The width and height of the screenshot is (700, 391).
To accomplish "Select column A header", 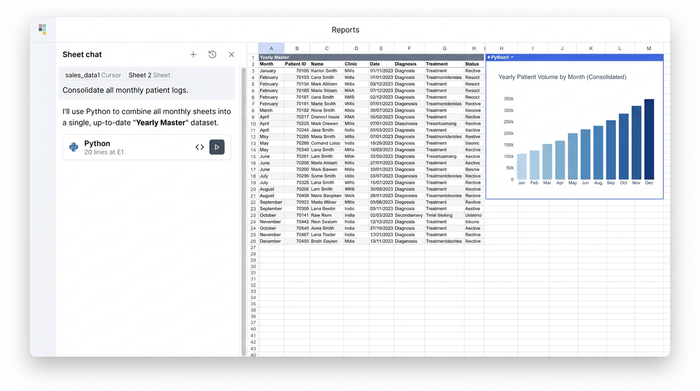I will coord(271,48).
